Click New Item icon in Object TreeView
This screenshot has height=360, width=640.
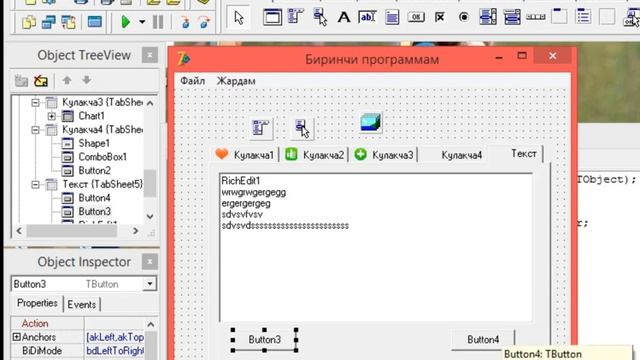(21, 80)
